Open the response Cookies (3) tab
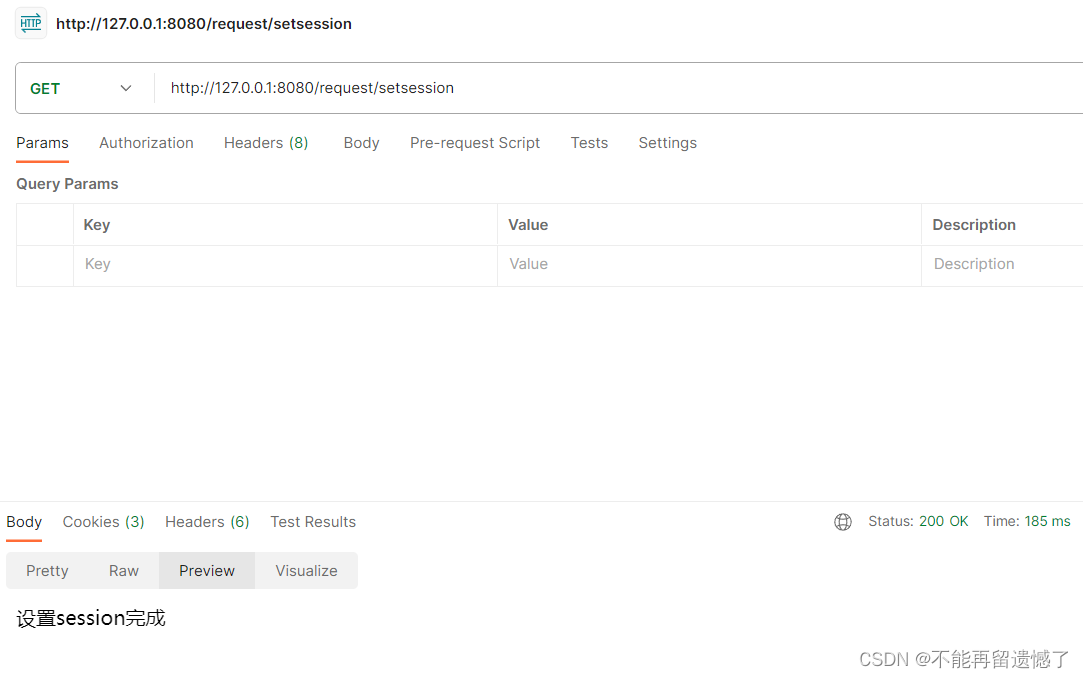The image size is (1083, 678). point(104,522)
